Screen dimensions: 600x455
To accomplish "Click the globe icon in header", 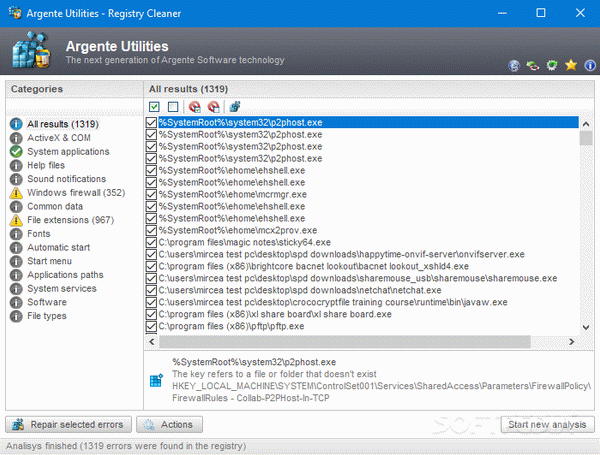I will 514,65.
